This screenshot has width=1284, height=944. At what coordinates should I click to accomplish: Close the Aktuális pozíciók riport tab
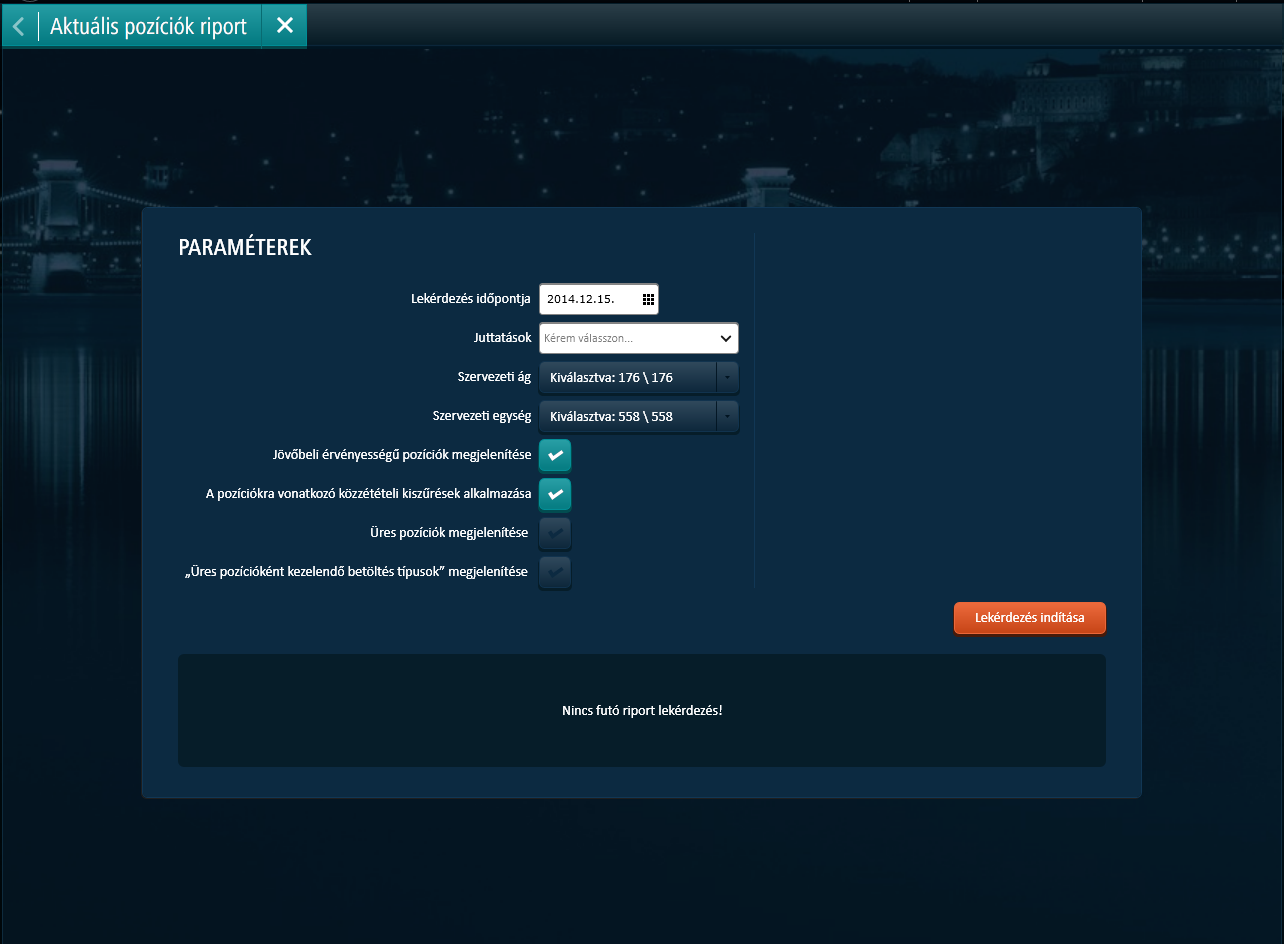point(285,26)
